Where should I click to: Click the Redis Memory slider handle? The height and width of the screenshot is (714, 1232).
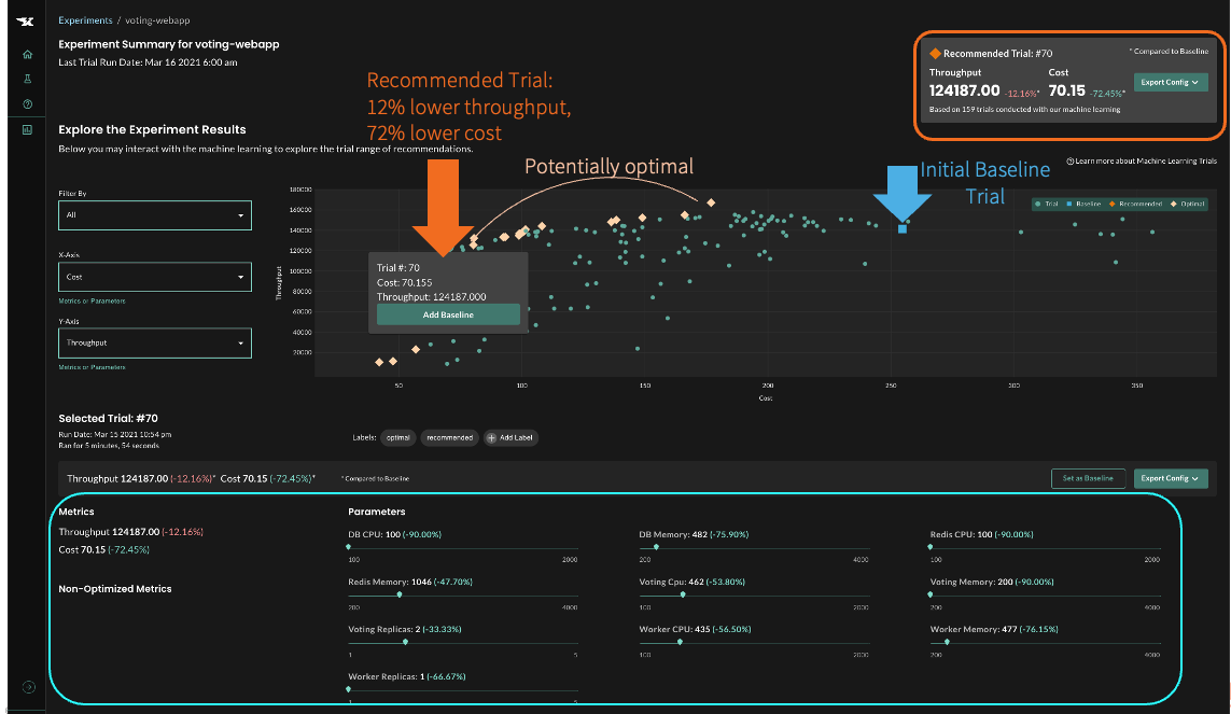pyautogui.click(x=400, y=595)
